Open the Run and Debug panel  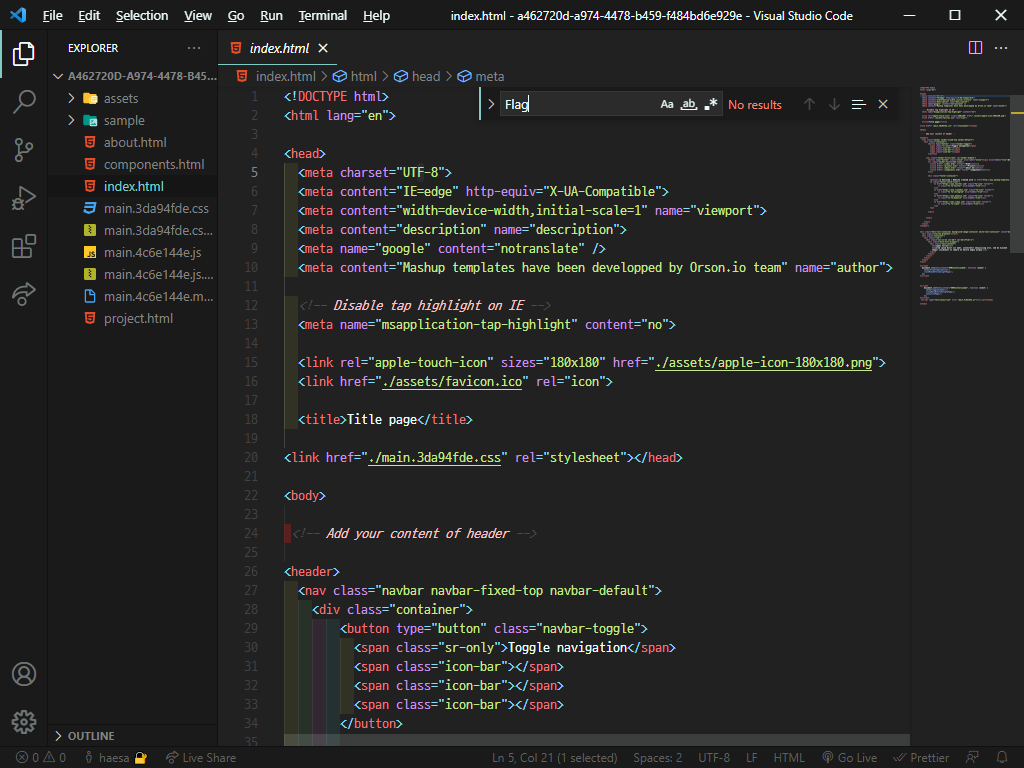pos(24,197)
